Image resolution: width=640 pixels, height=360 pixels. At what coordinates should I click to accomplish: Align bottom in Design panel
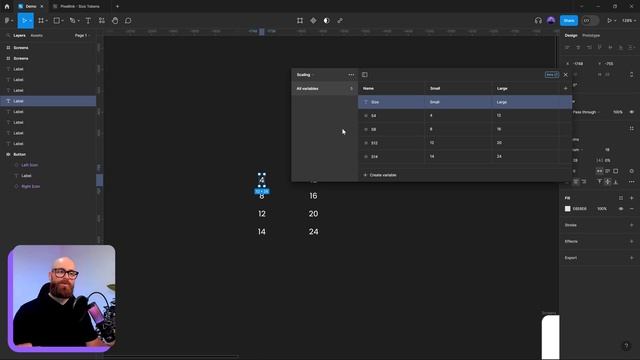point(621,48)
